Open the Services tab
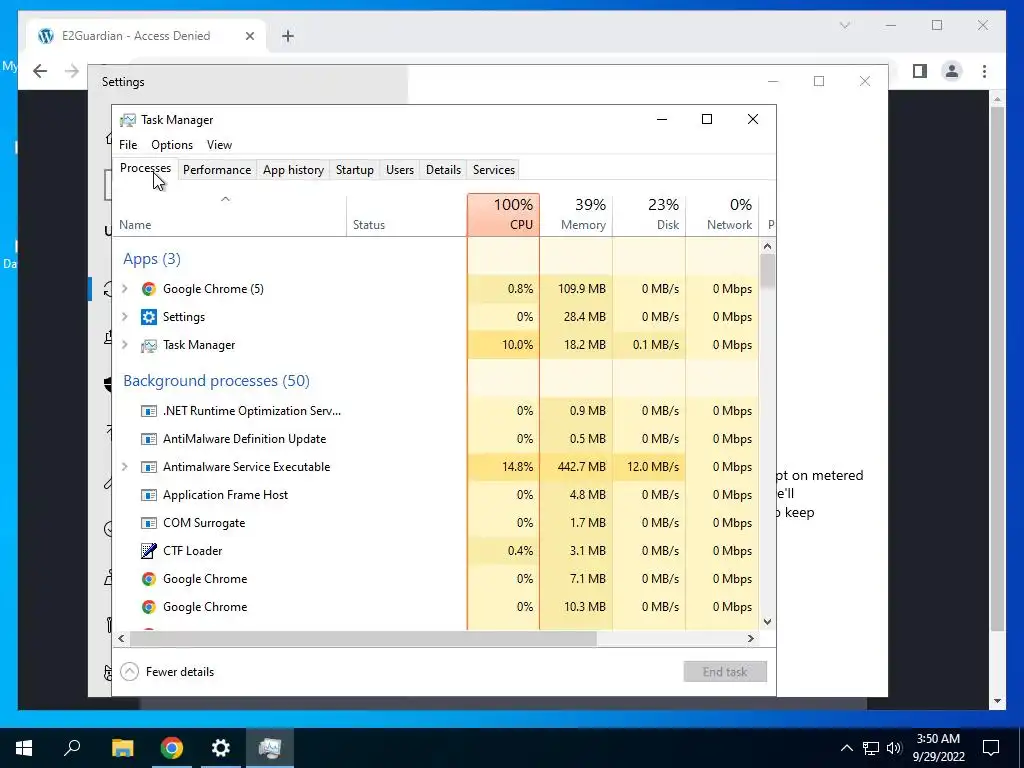Screen dimensions: 1024x768 494,170
